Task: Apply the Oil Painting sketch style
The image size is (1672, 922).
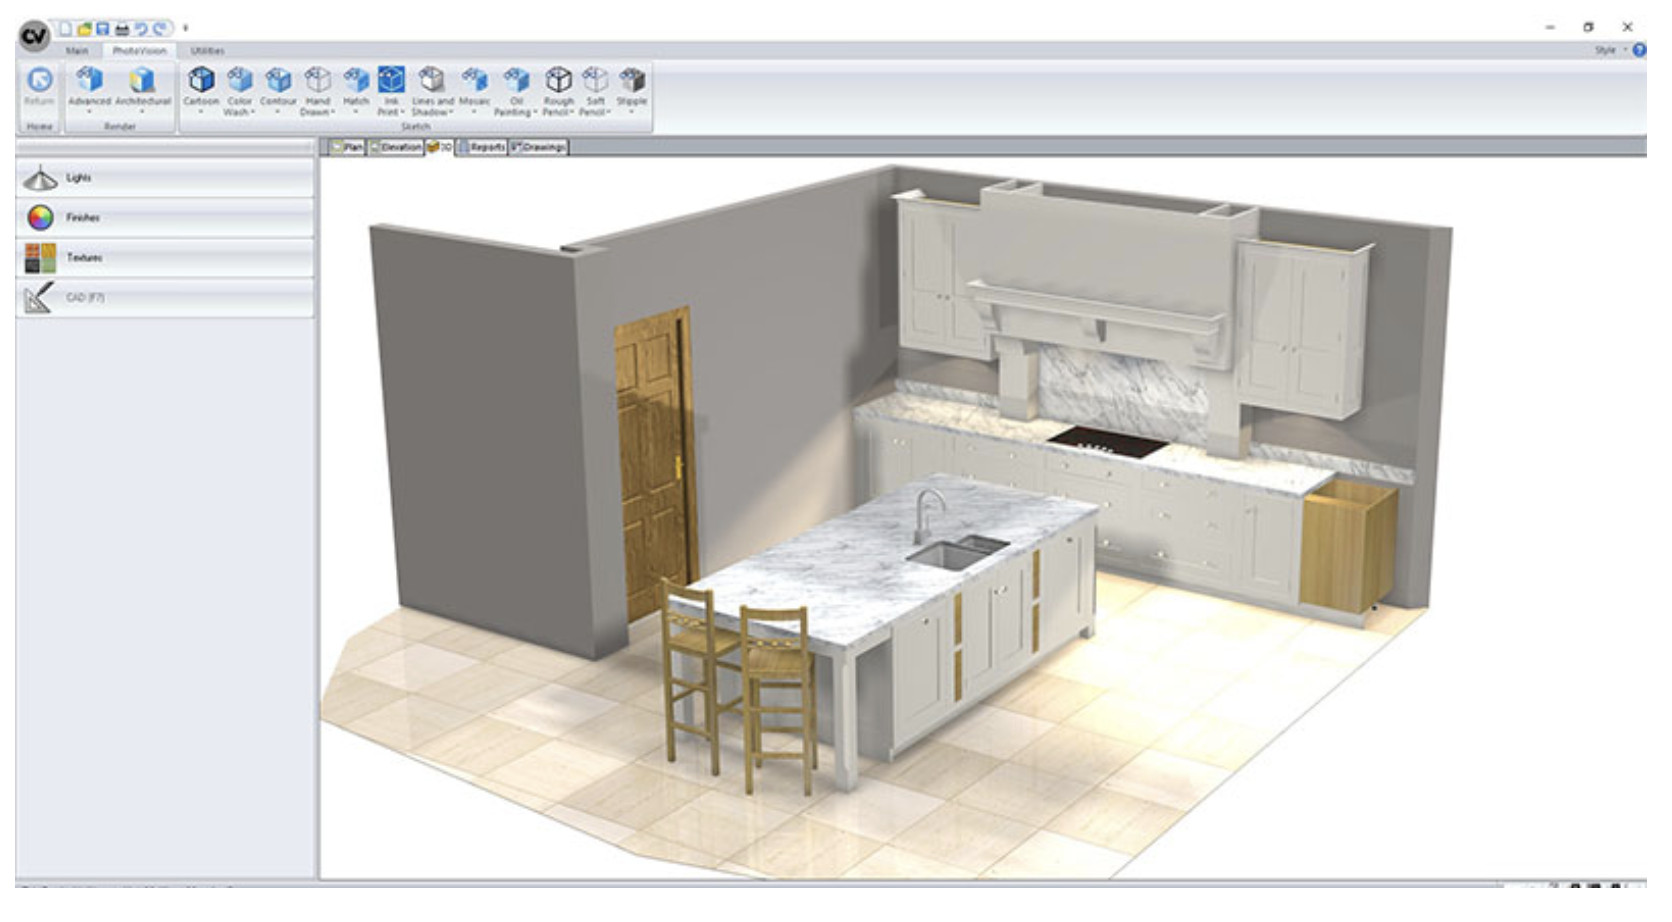Action: pyautogui.click(x=516, y=90)
